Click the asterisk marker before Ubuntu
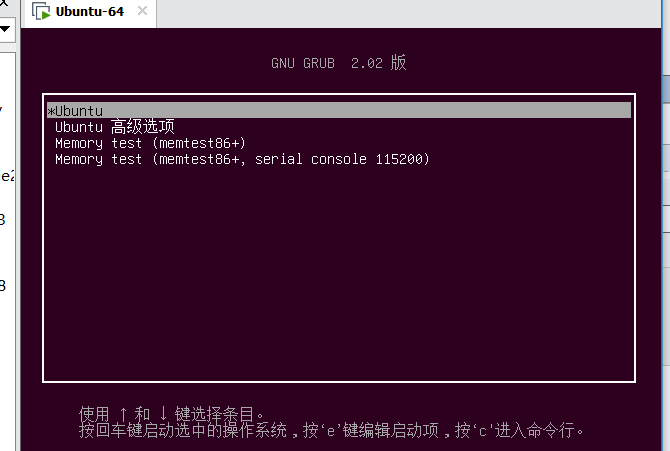 (x=50, y=111)
